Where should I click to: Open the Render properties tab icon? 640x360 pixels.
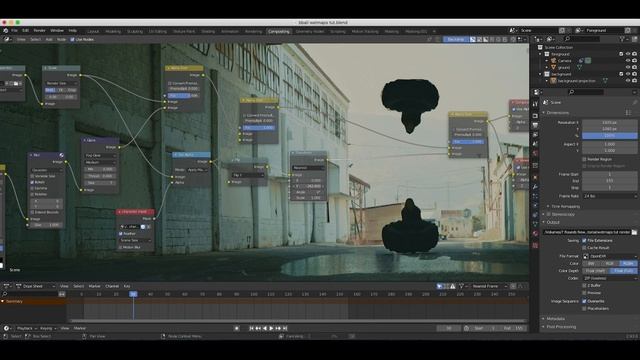pyautogui.click(x=535, y=116)
